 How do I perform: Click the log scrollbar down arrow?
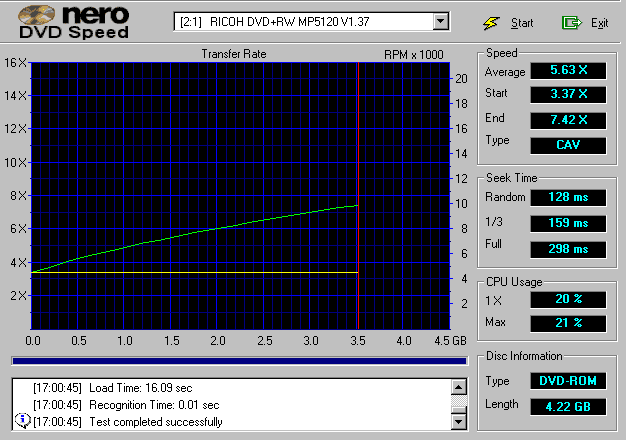pos(459,421)
